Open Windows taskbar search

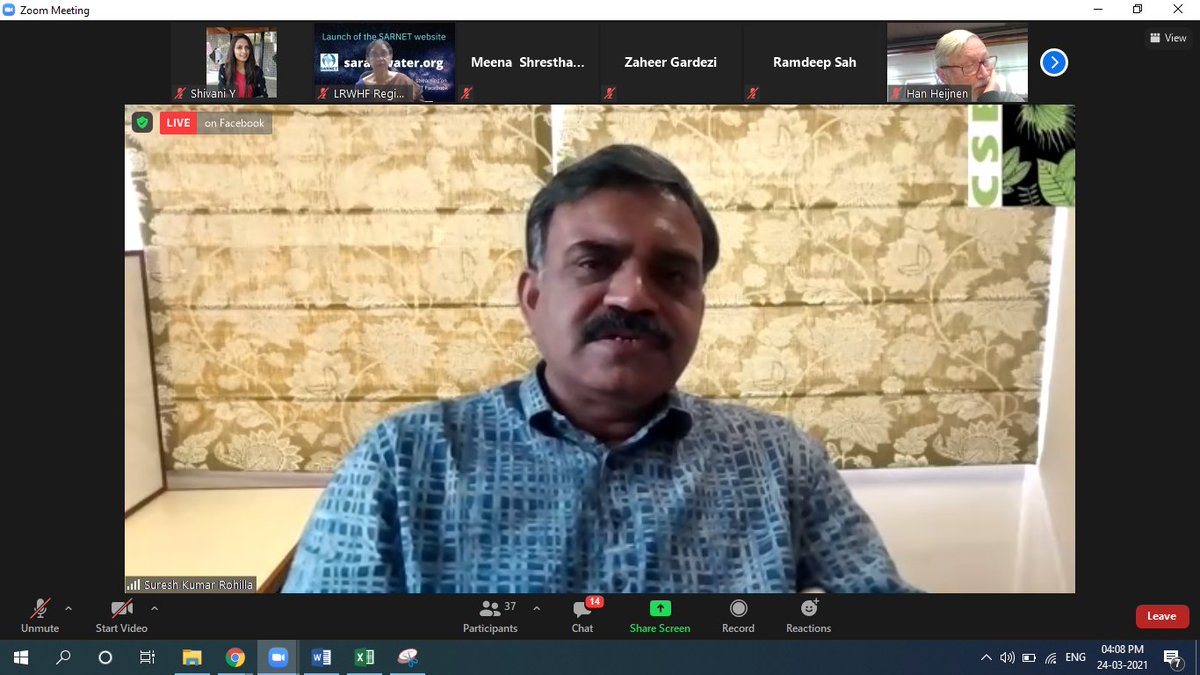pos(63,657)
